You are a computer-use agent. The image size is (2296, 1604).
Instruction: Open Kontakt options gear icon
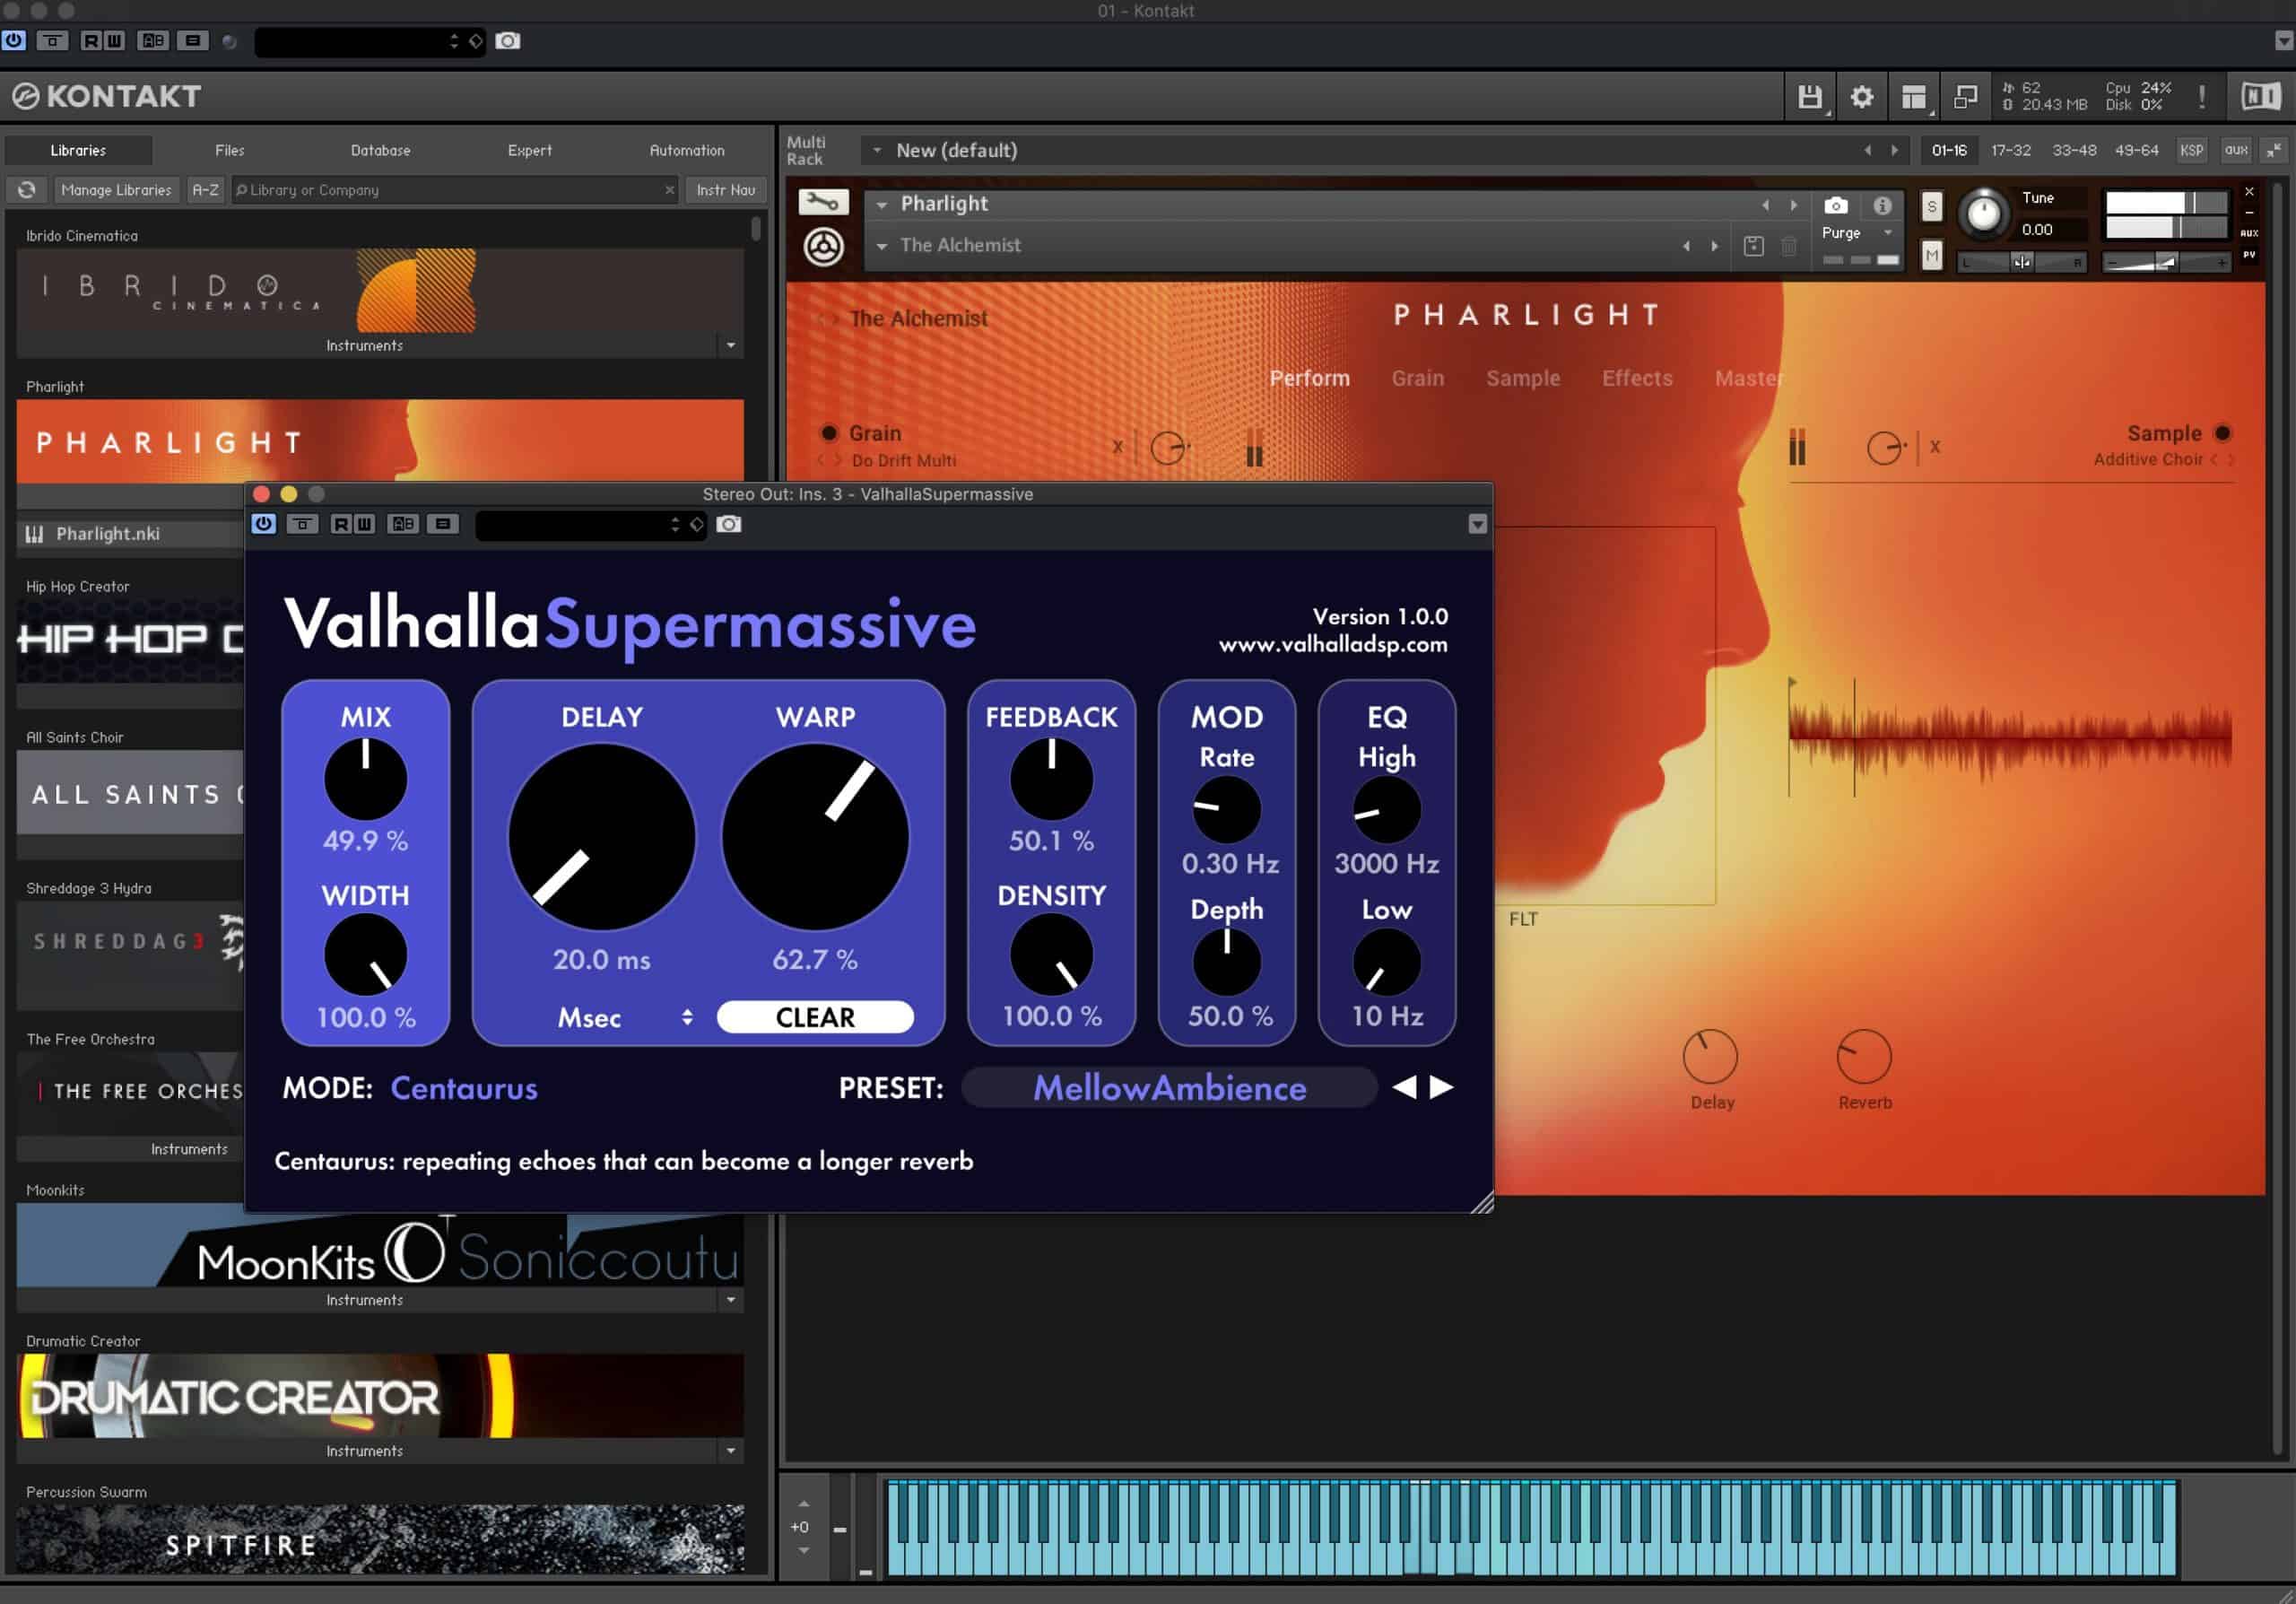pyautogui.click(x=1861, y=97)
